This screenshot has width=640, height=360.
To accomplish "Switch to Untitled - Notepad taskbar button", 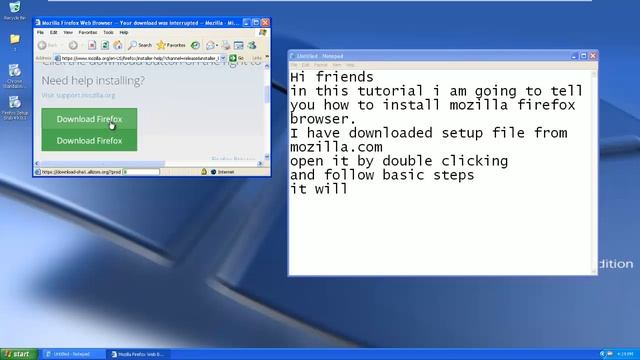I will (x=74, y=354).
